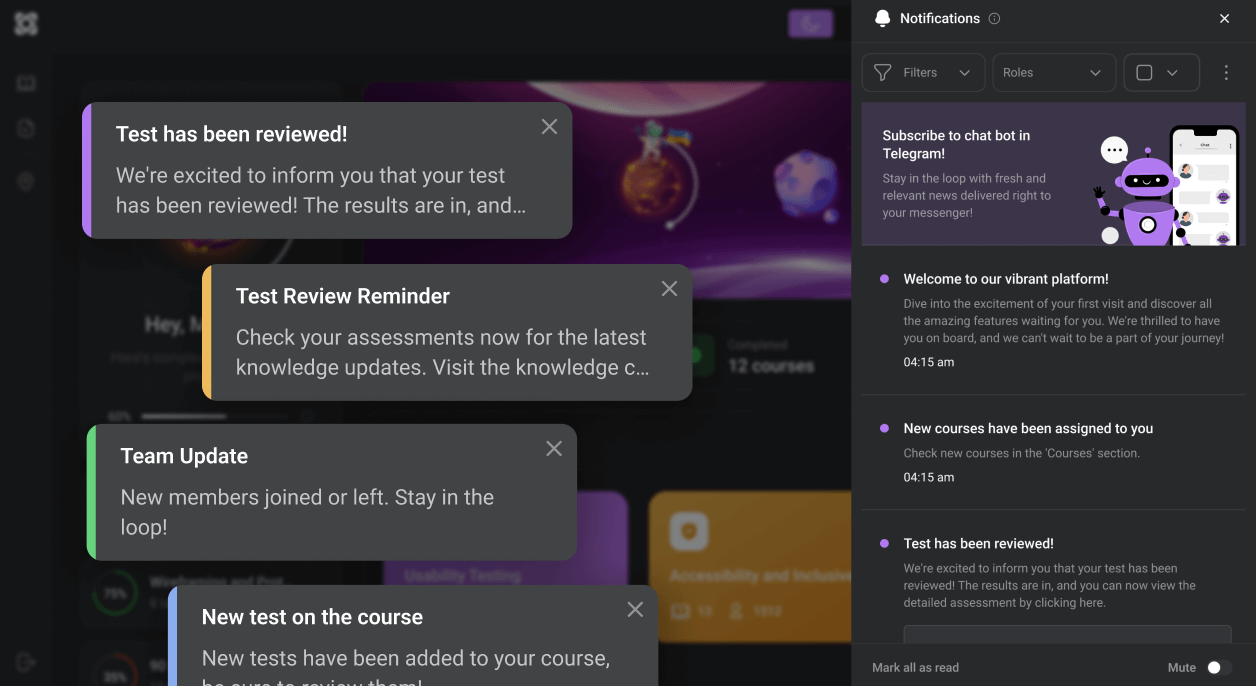Screen dimensions: 1256x686
Task: Click the logout icon at the sidebar bottom
Action: click(x=26, y=662)
